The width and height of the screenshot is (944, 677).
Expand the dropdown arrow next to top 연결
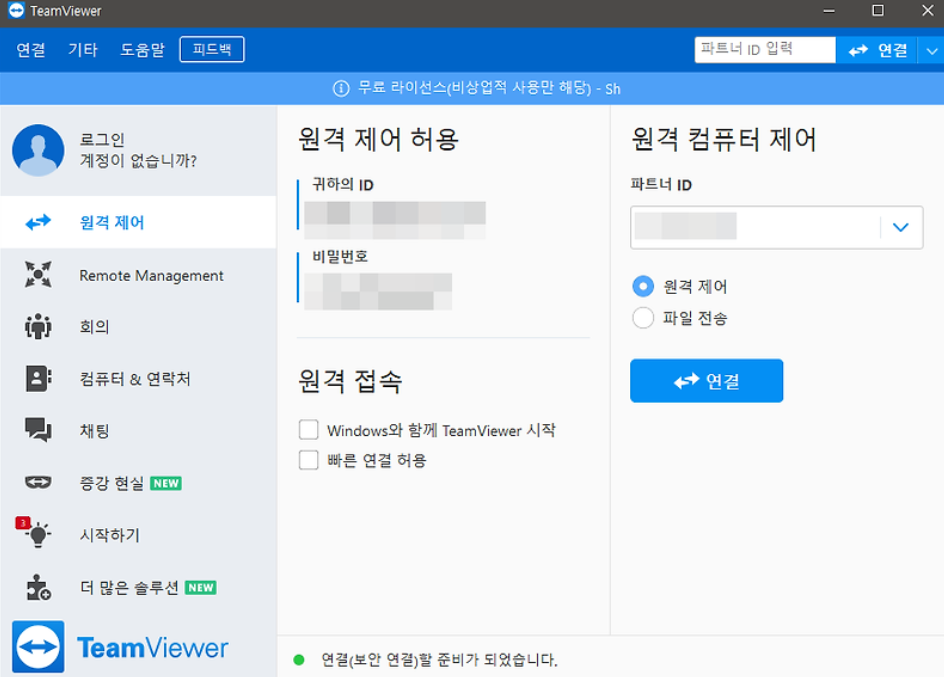[931, 51]
